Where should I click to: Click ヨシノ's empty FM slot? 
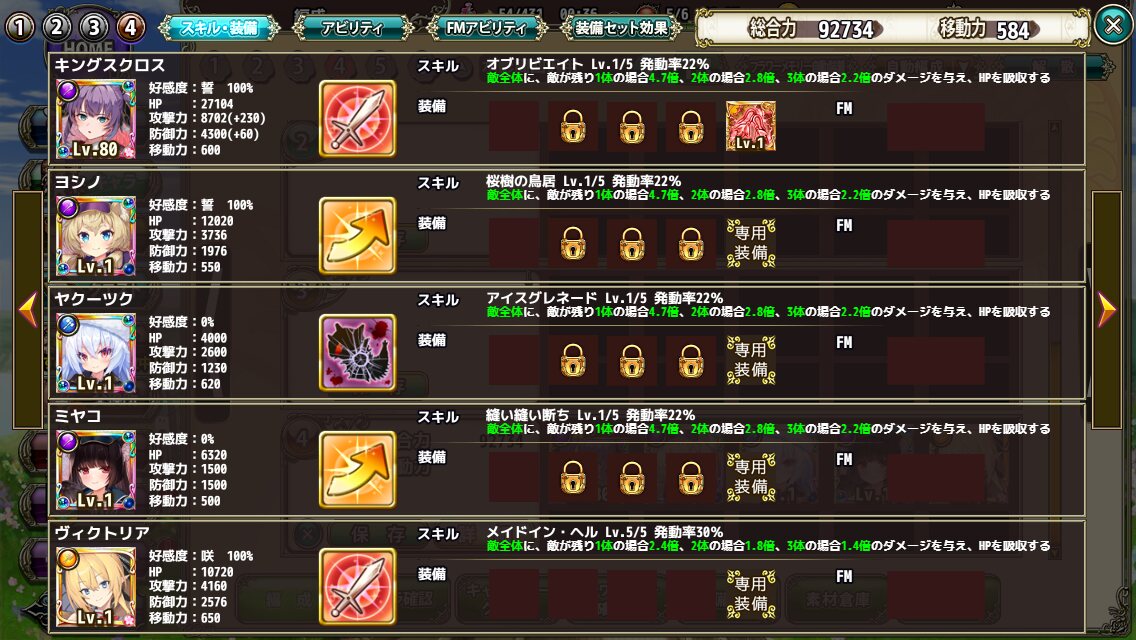[935, 244]
